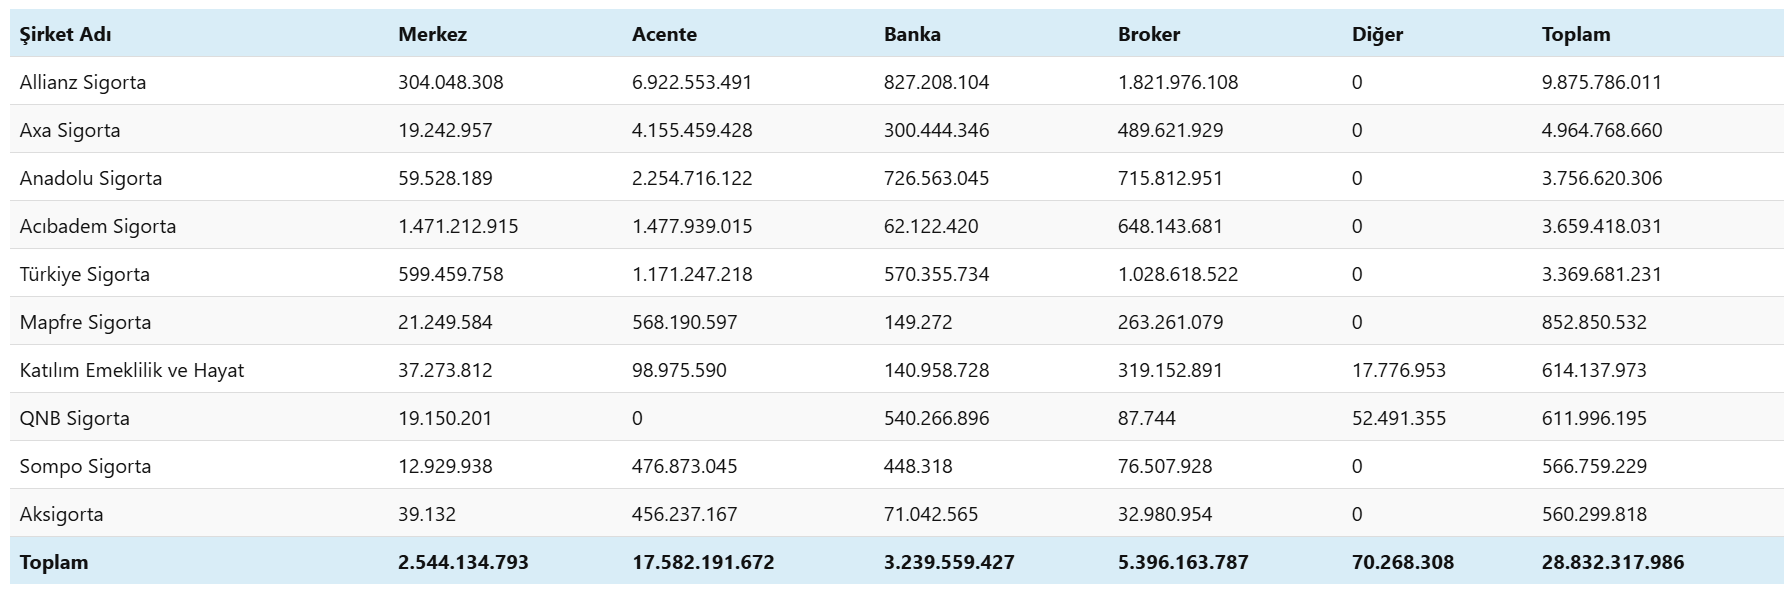This screenshot has width=1790, height=592.
Task: Select the Türkiye Sigorta company cell
Action: tap(85, 274)
